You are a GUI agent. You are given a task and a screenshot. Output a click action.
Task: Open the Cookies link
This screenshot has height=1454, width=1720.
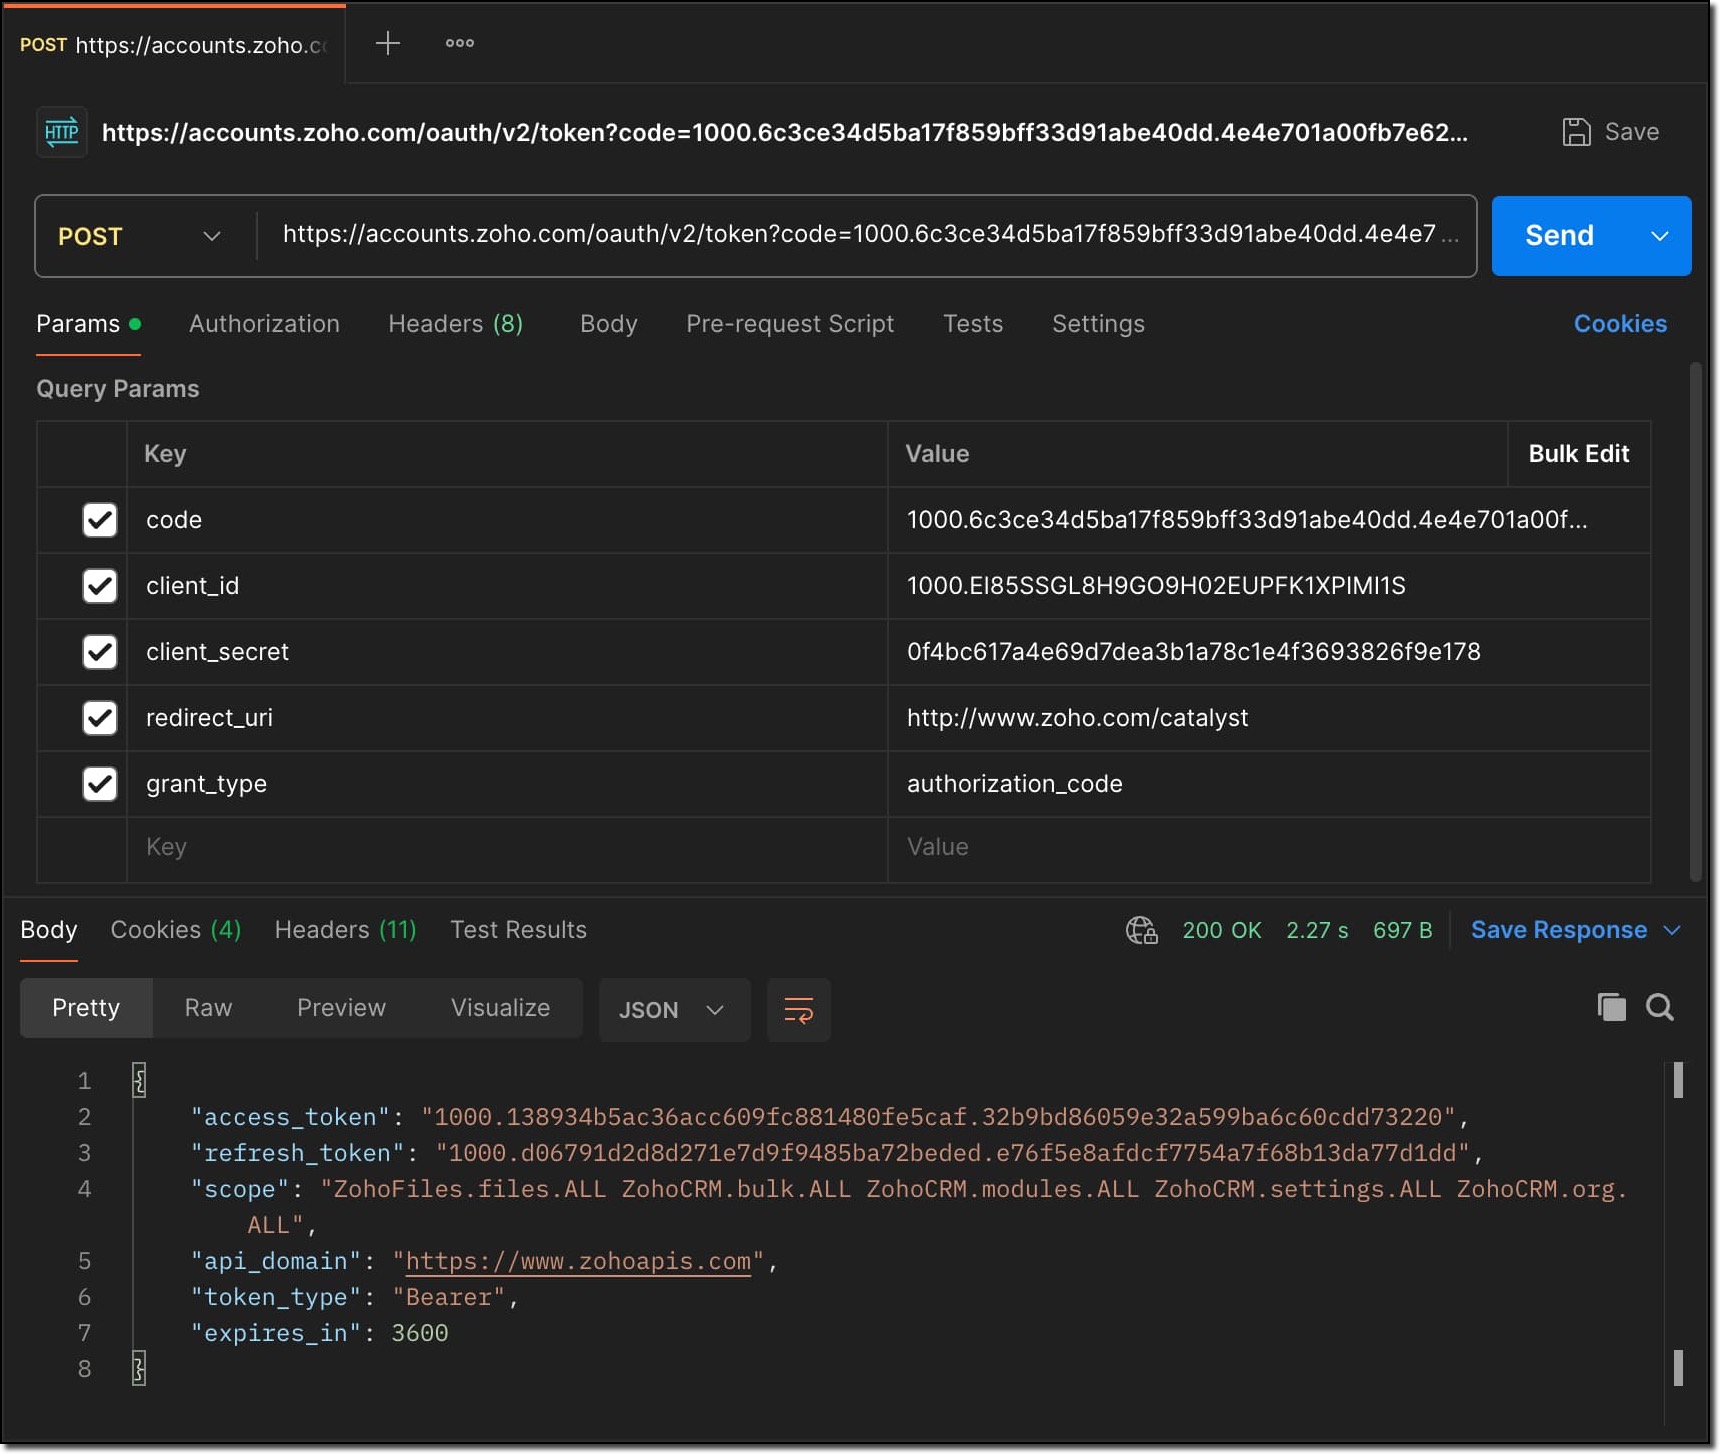pos(1620,324)
